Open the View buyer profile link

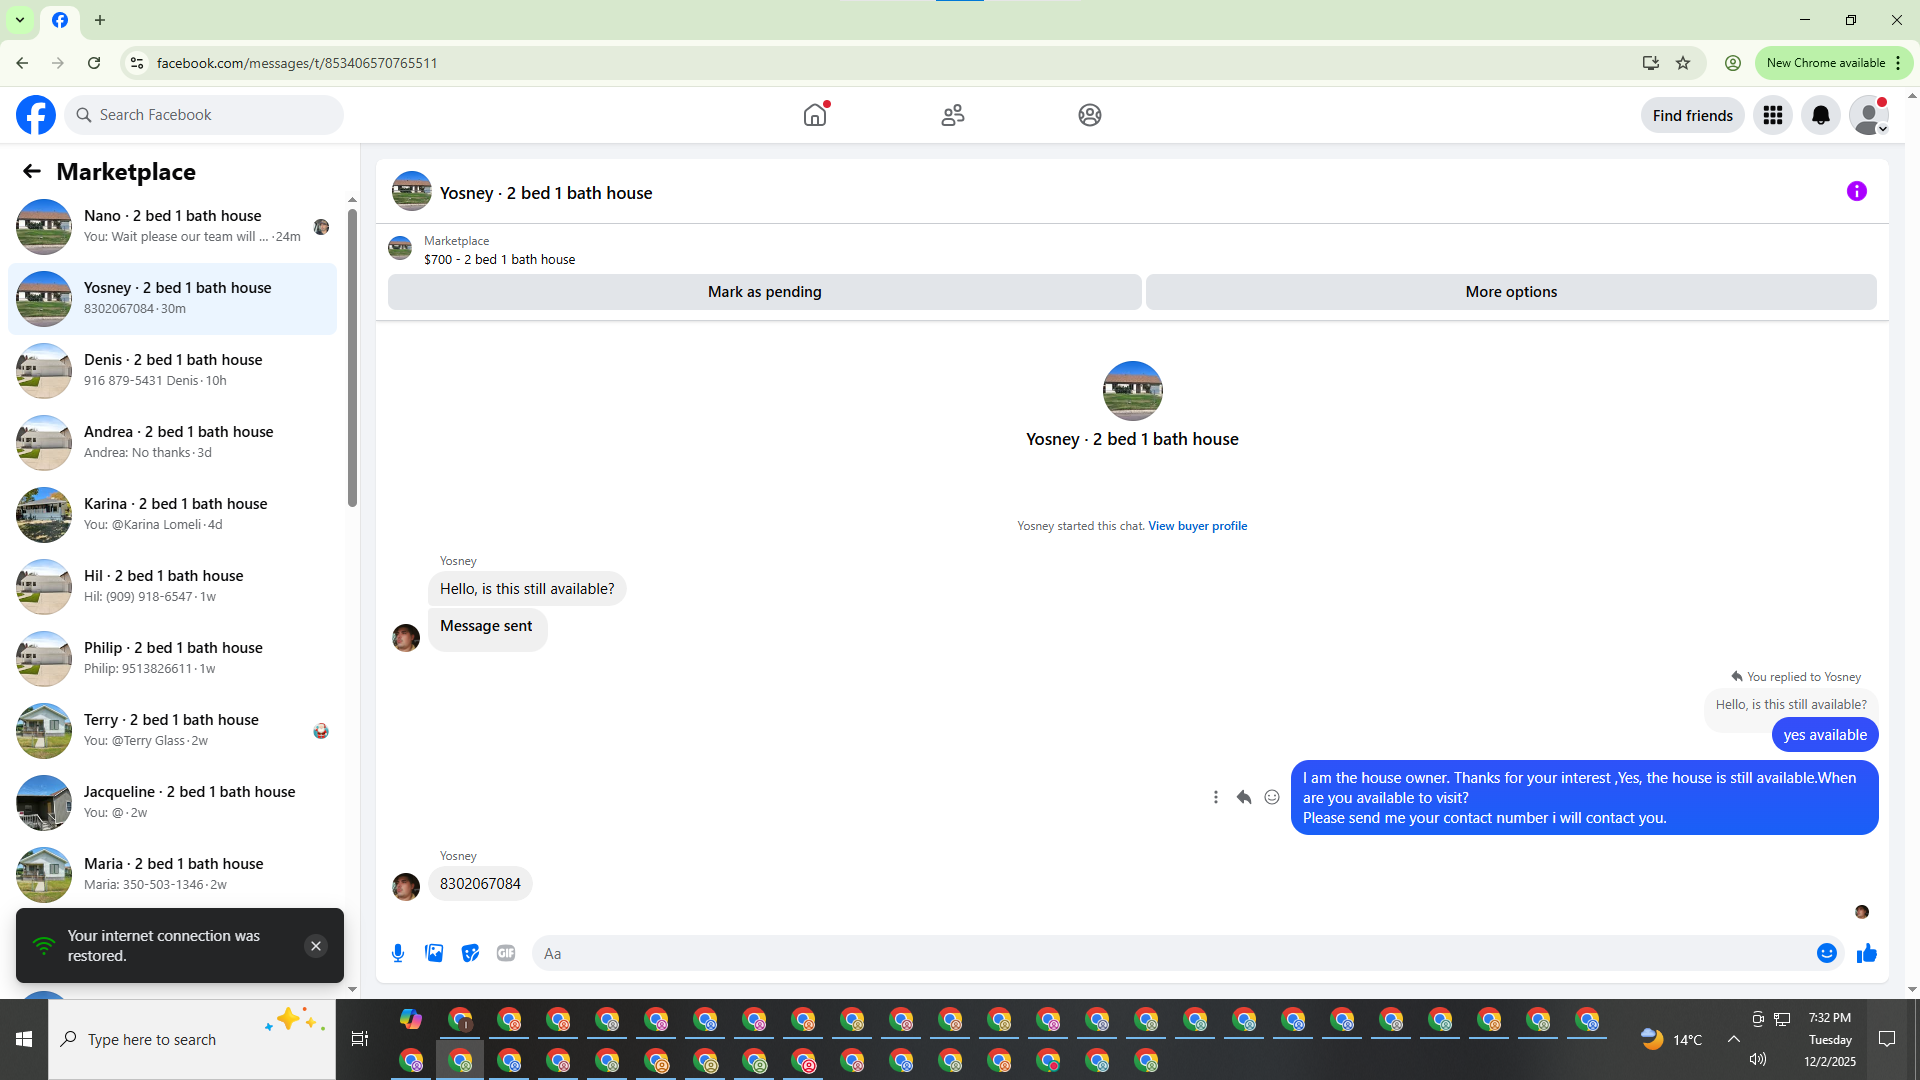(1197, 526)
